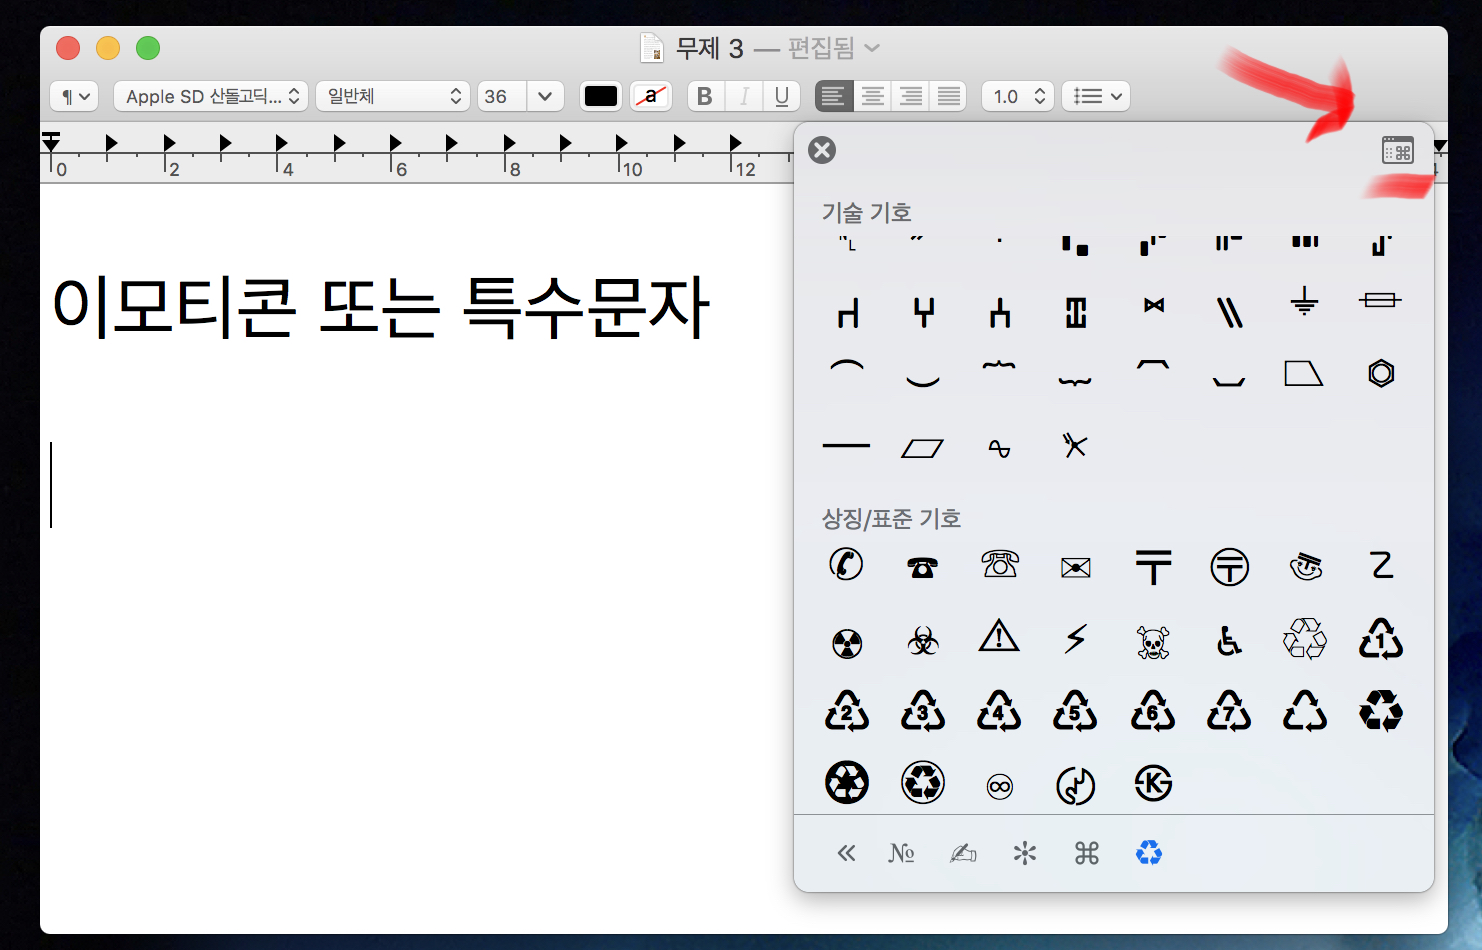Align text to the left
Viewport: 1482px width, 950px height.
(x=833, y=96)
